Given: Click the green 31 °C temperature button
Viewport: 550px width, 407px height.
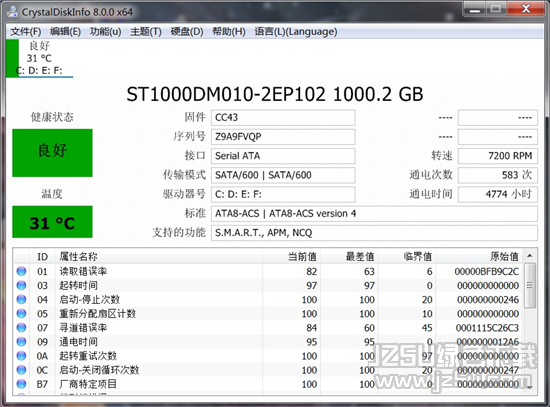Looking at the screenshot, I should [x=52, y=222].
